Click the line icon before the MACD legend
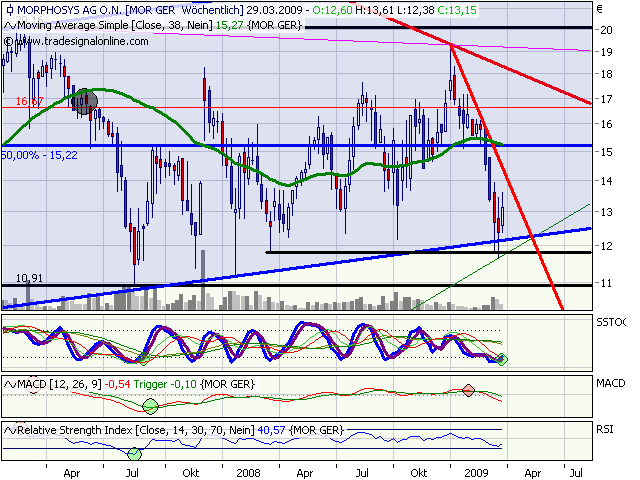This screenshot has height=480, width=640. point(9,385)
